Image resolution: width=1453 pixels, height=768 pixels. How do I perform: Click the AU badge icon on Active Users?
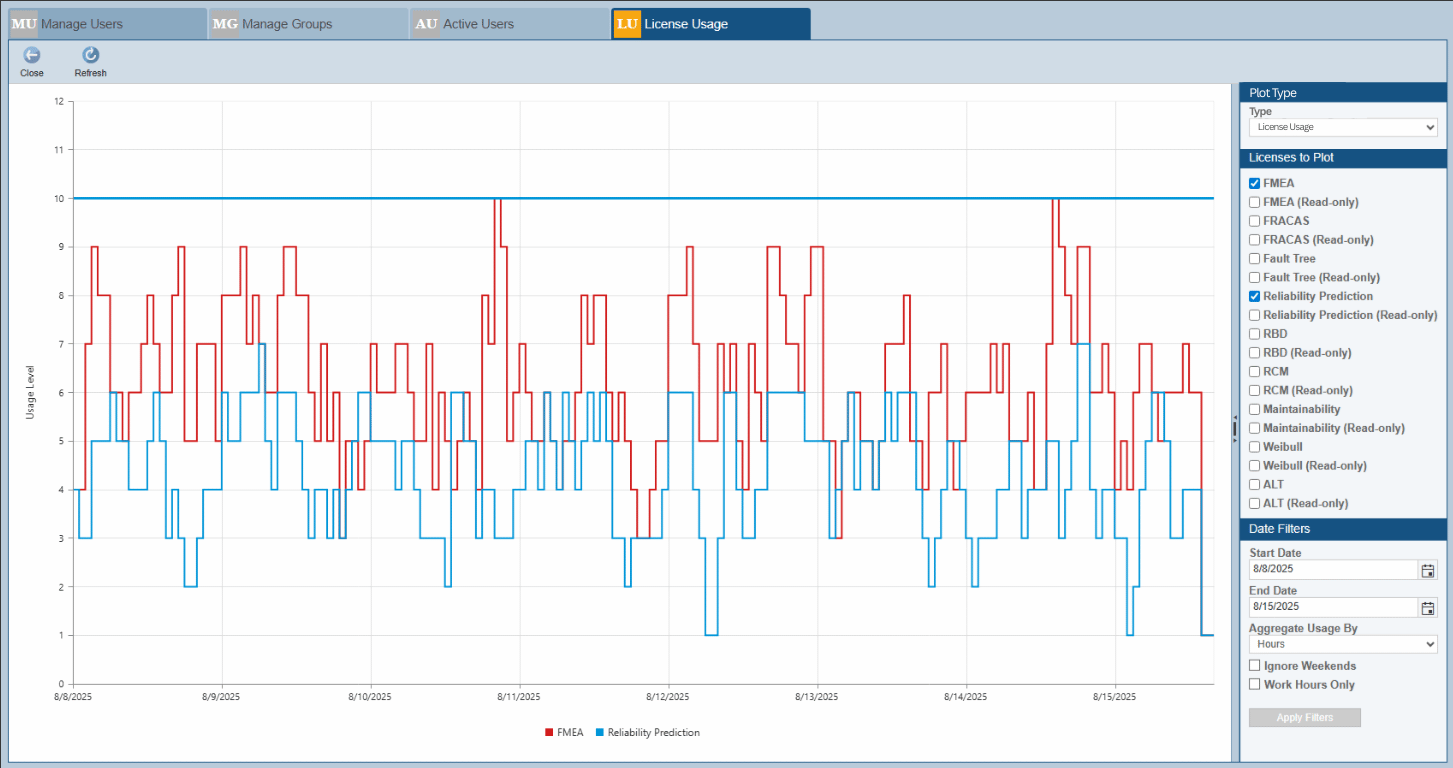[426, 24]
